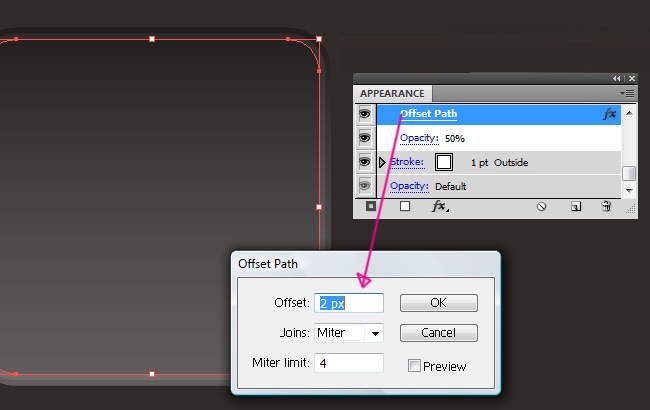This screenshot has width=650, height=410.
Task: Add New Stroke icon in panel footer
Action: click(371, 206)
